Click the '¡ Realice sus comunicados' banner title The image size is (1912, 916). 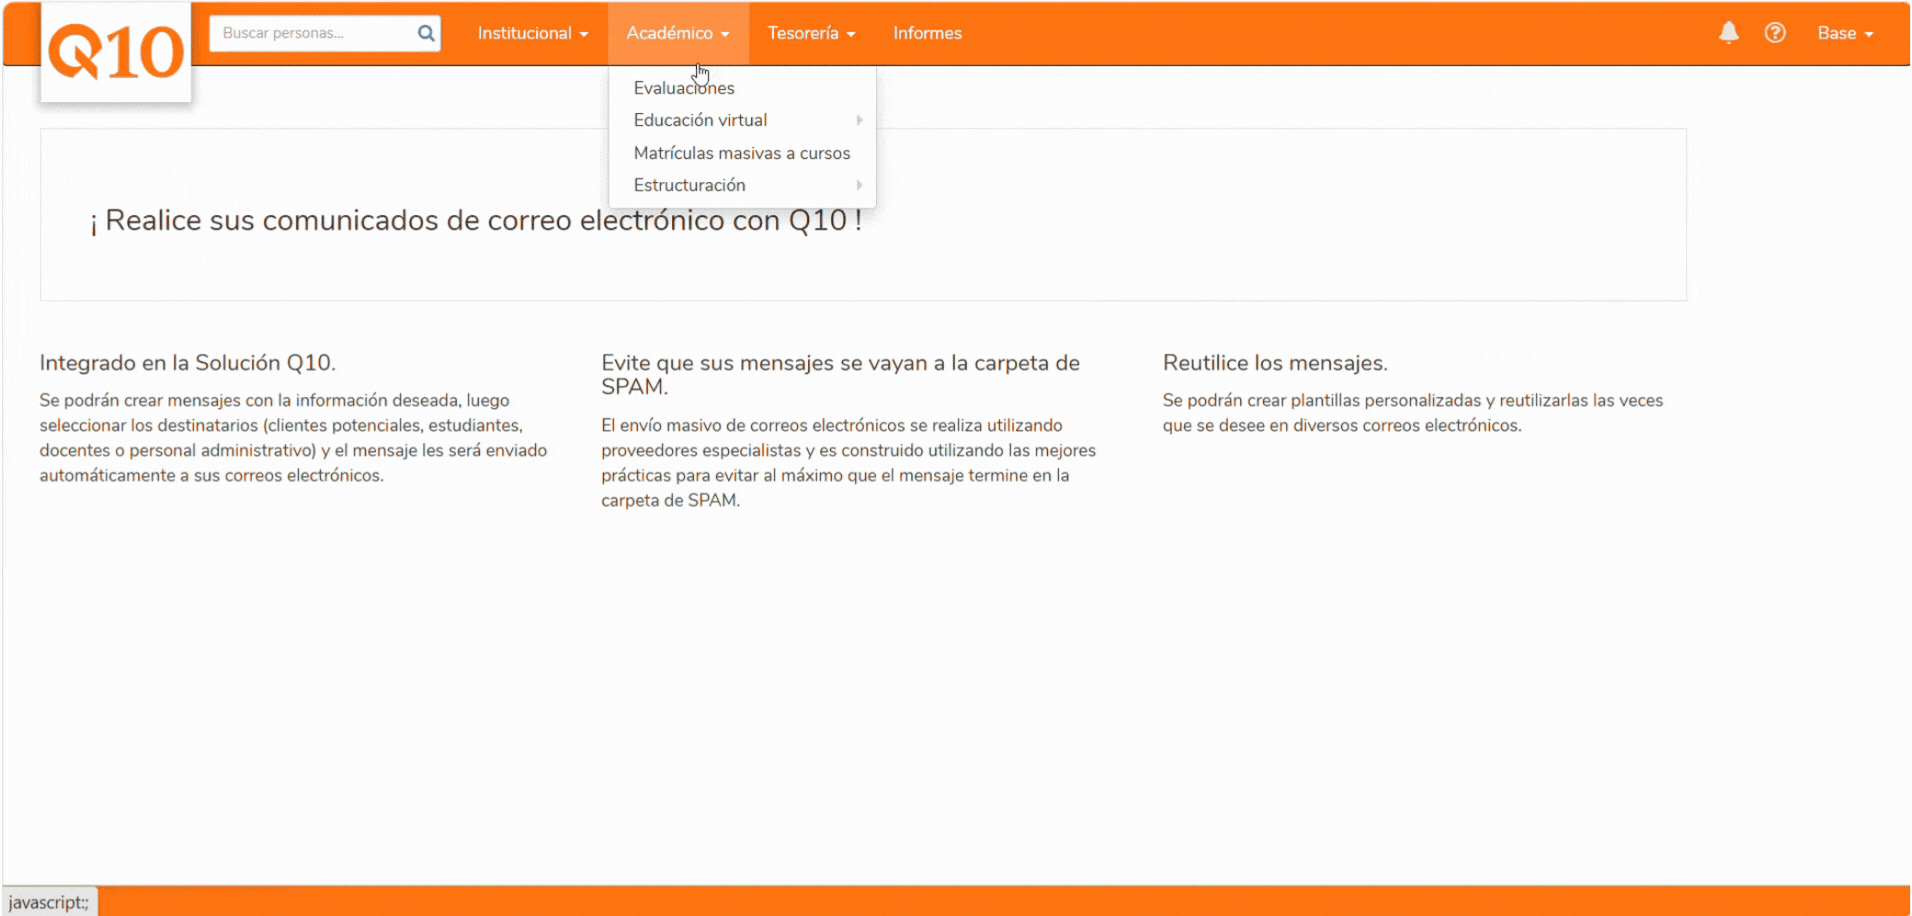pyautogui.click(x=476, y=221)
